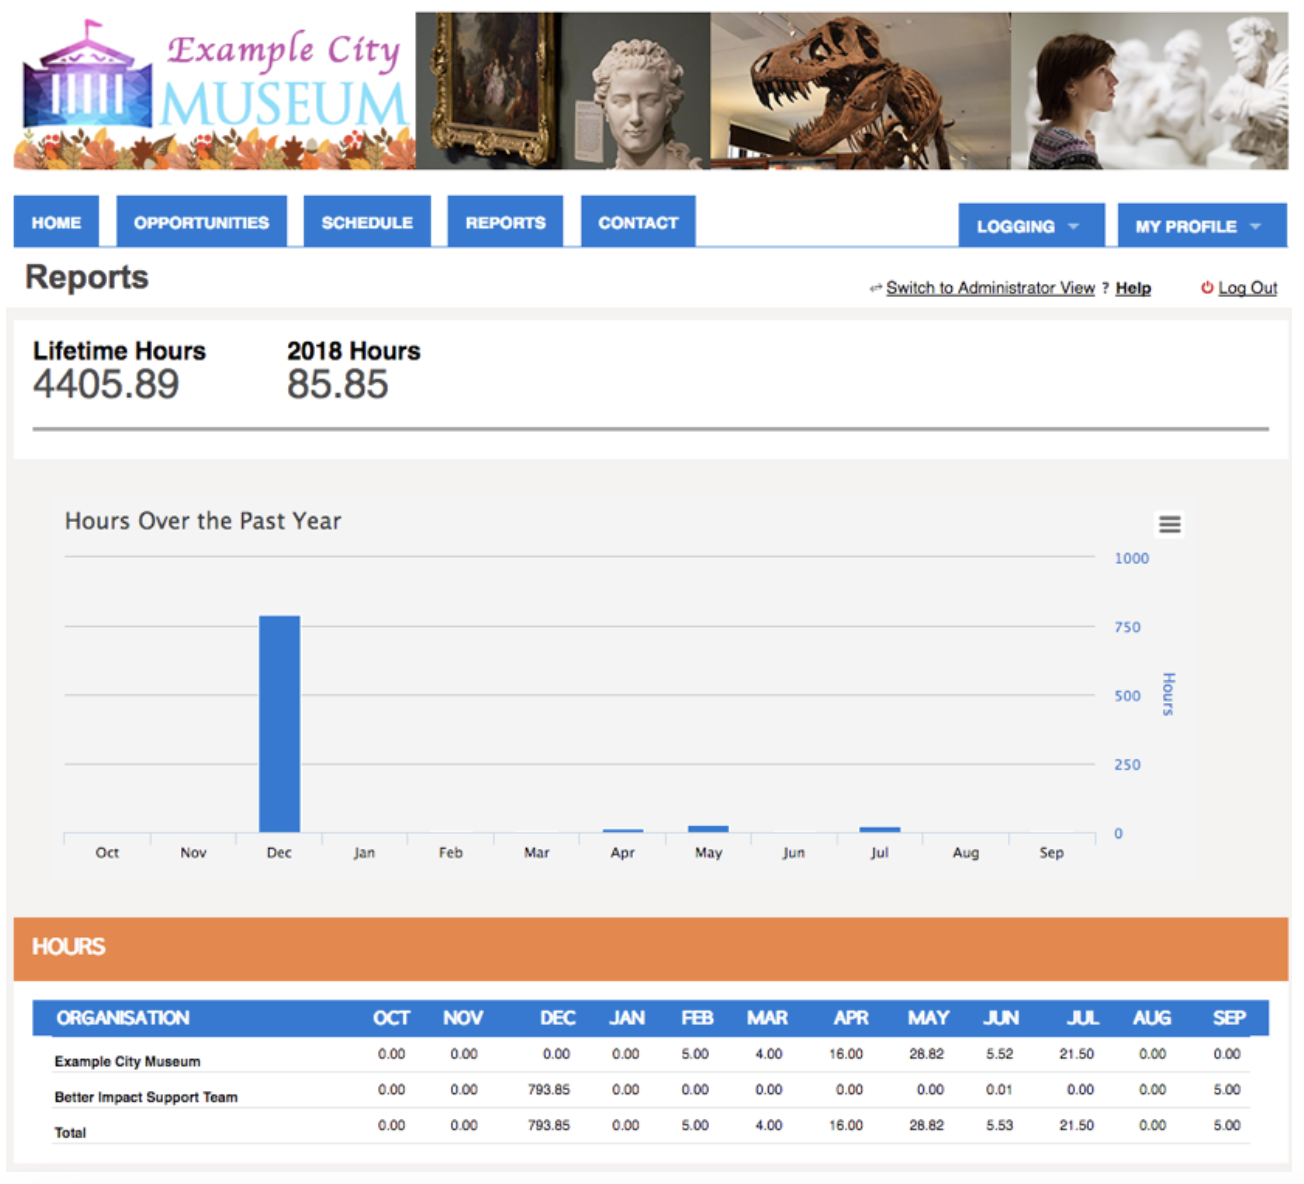Click Switch to Administrator View link
This screenshot has height=1184, width=1304.
tap(989, 288)
